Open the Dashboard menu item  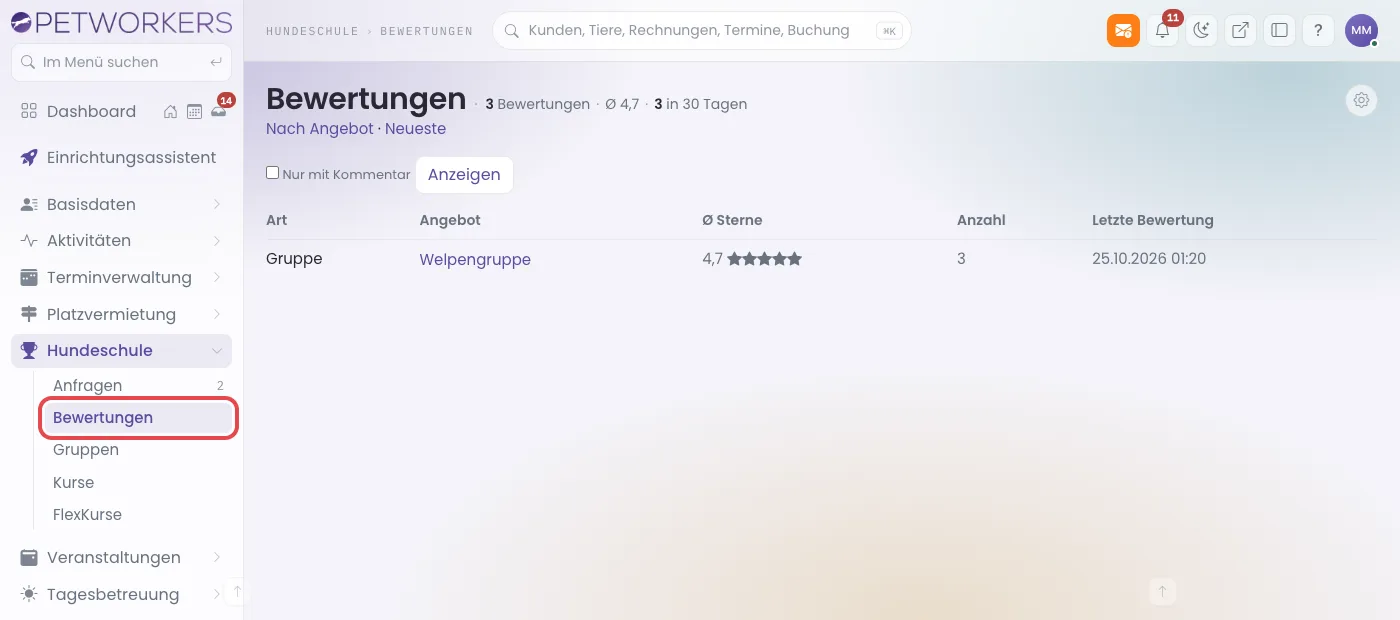point(91,112)
